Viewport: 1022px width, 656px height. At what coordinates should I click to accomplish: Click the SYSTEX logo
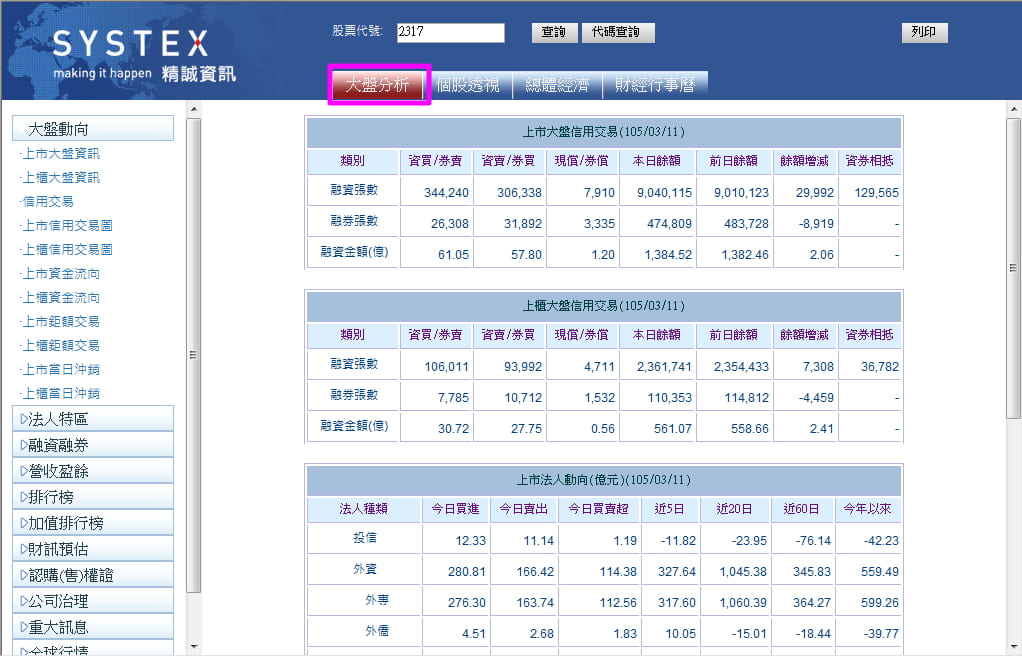point(130,45)
